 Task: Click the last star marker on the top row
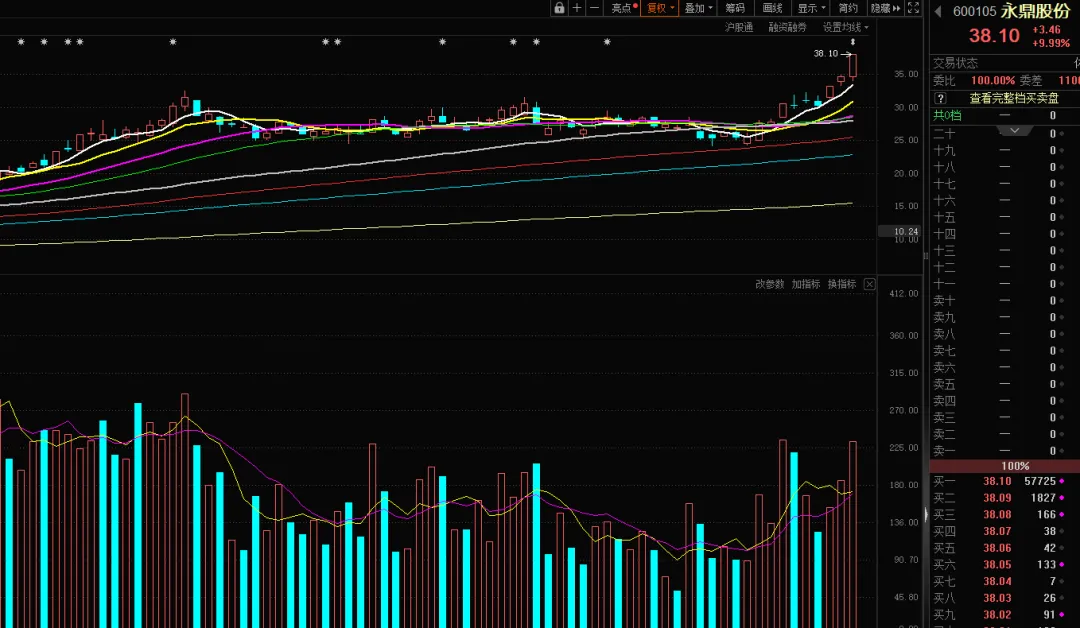[607, 42]
